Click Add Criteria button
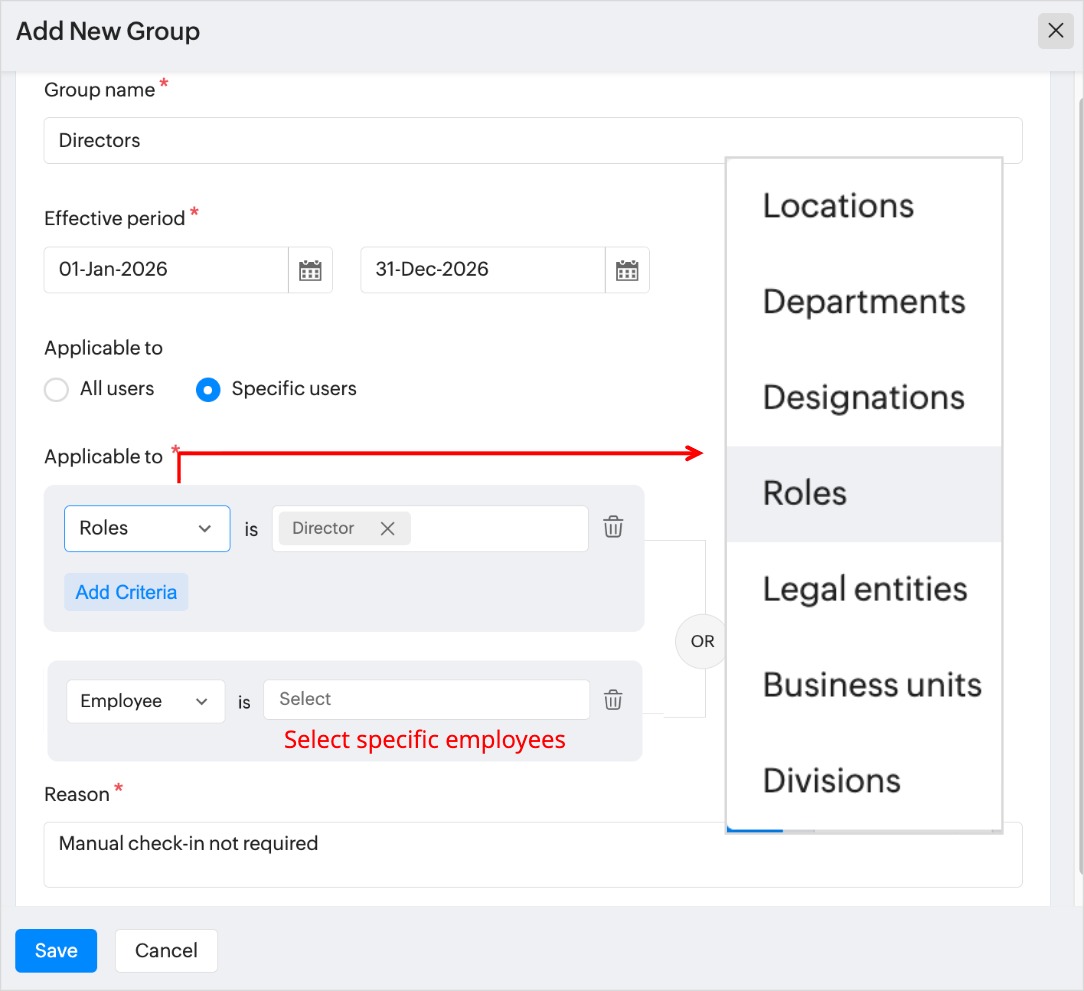1084x991 pixels. coord(126,592)
